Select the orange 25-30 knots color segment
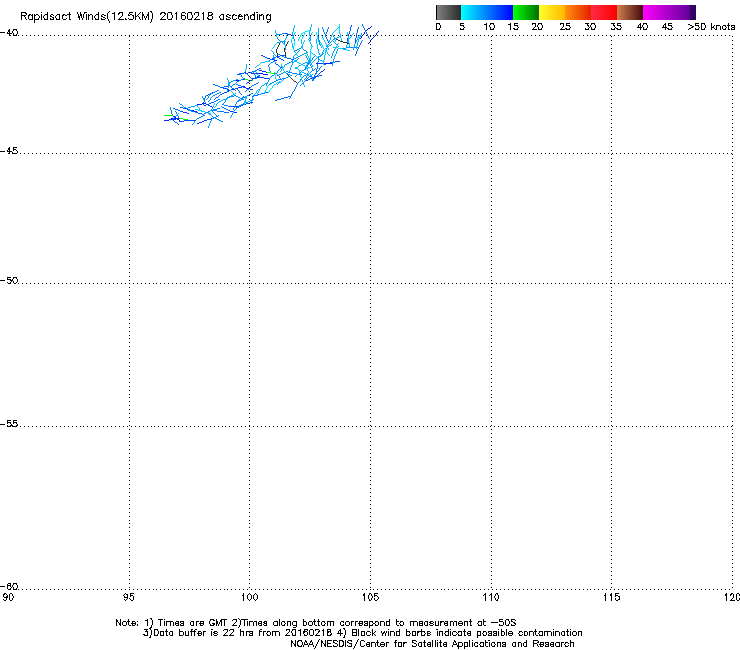740x650 pixels. 578,12
